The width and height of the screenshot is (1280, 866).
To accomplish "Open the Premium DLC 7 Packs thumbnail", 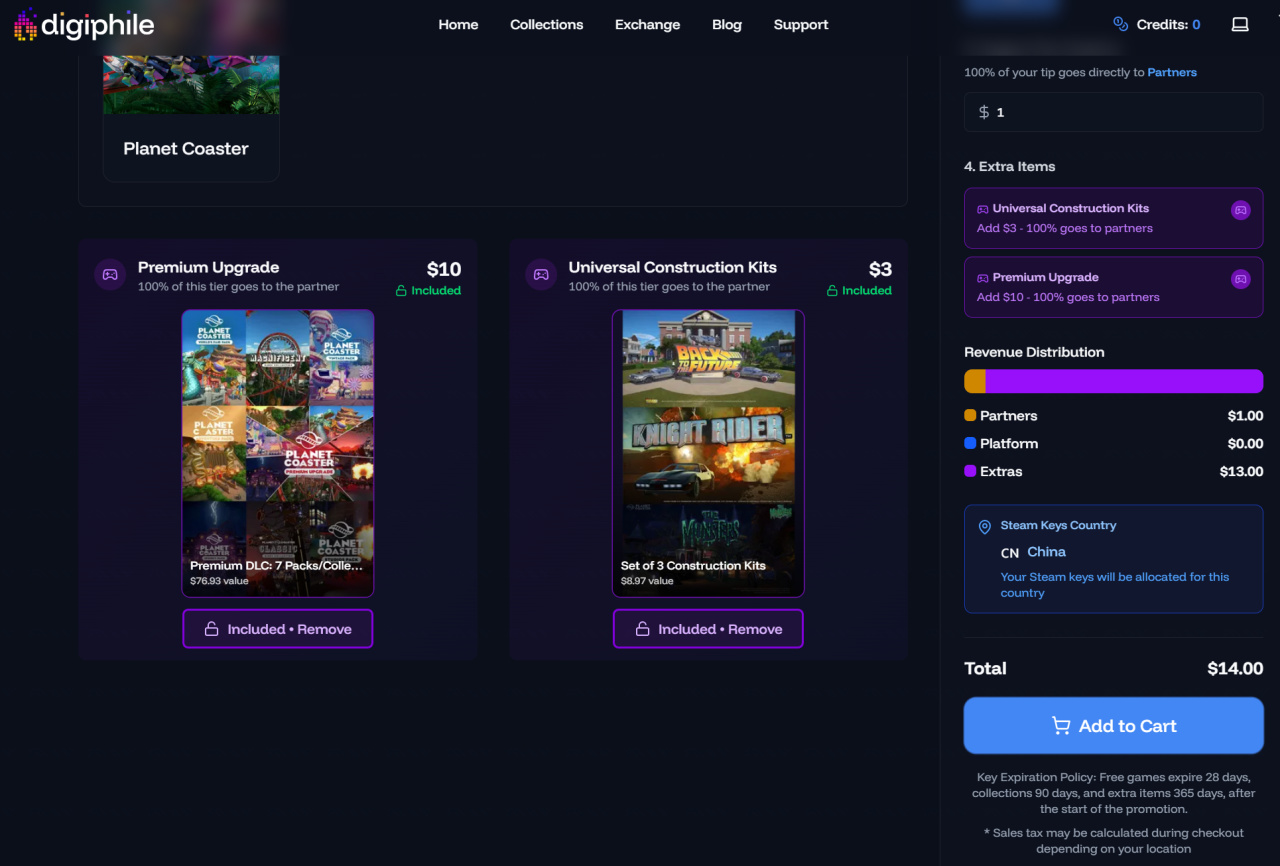I will [x=278, y=453].
